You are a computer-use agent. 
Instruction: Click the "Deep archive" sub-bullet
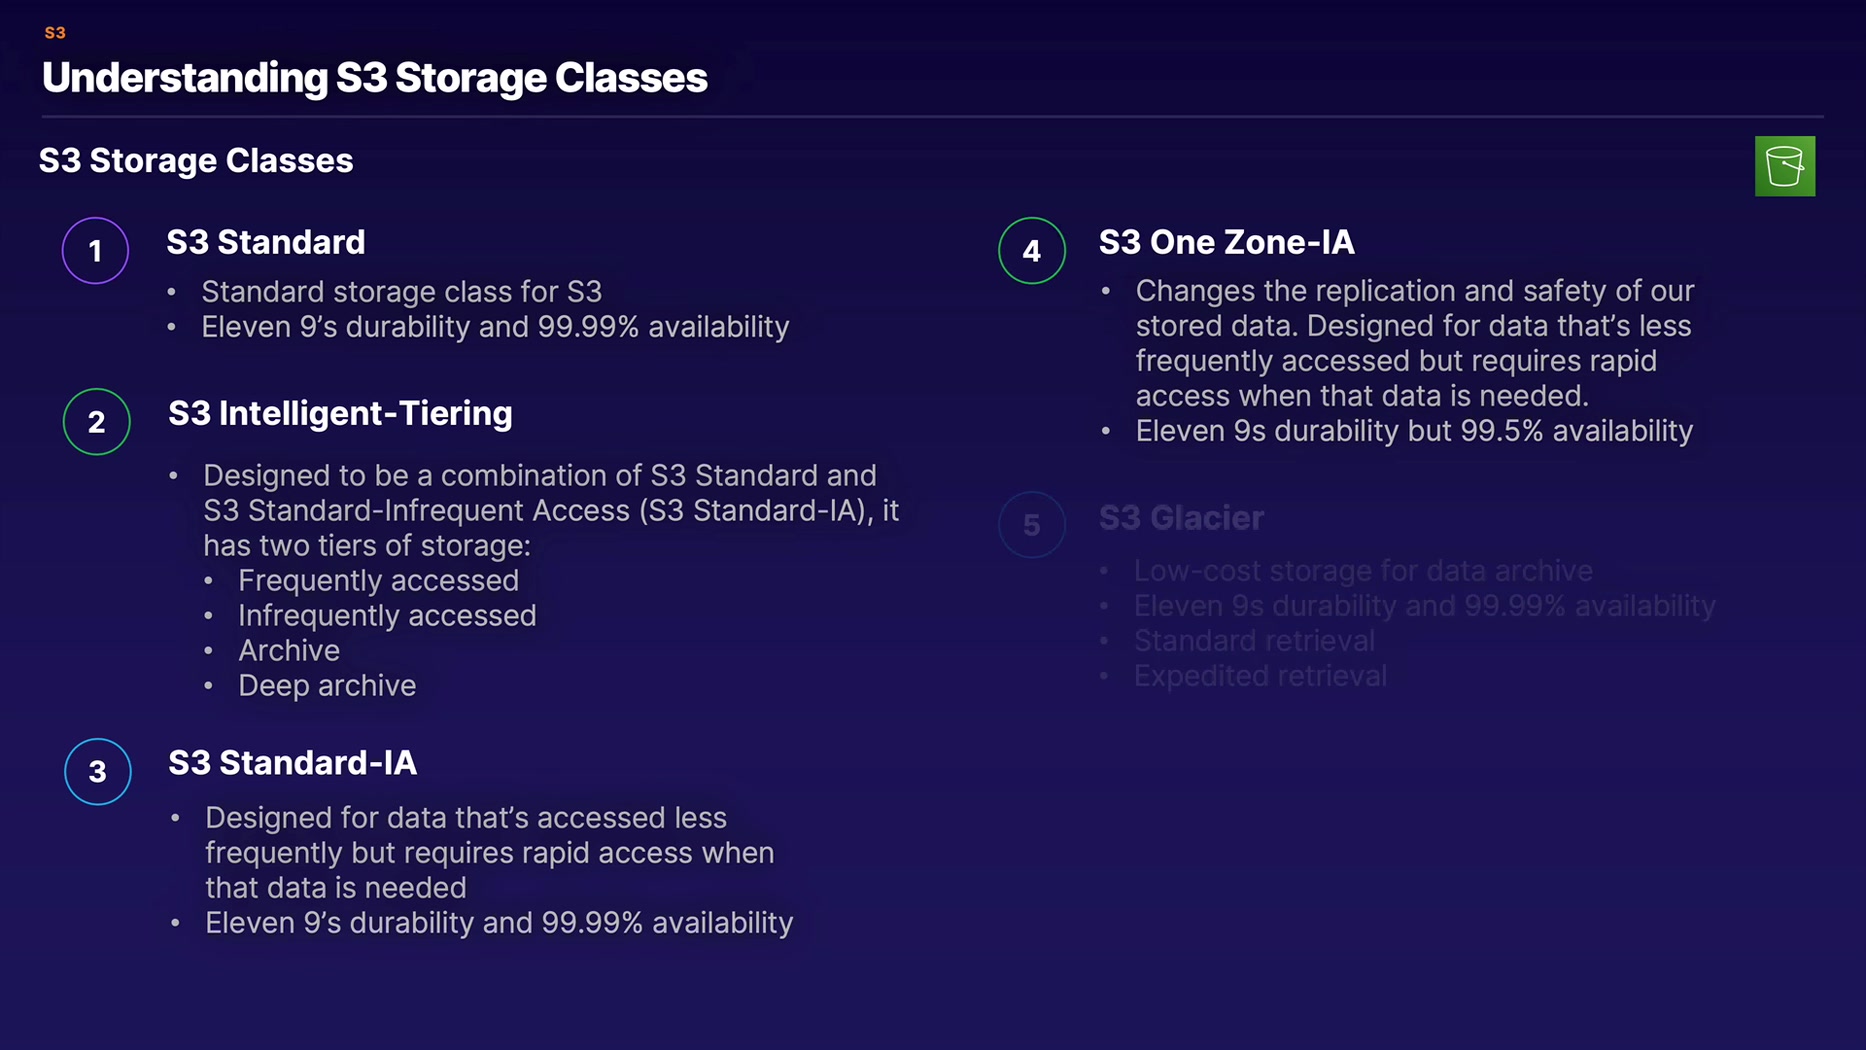326,686
